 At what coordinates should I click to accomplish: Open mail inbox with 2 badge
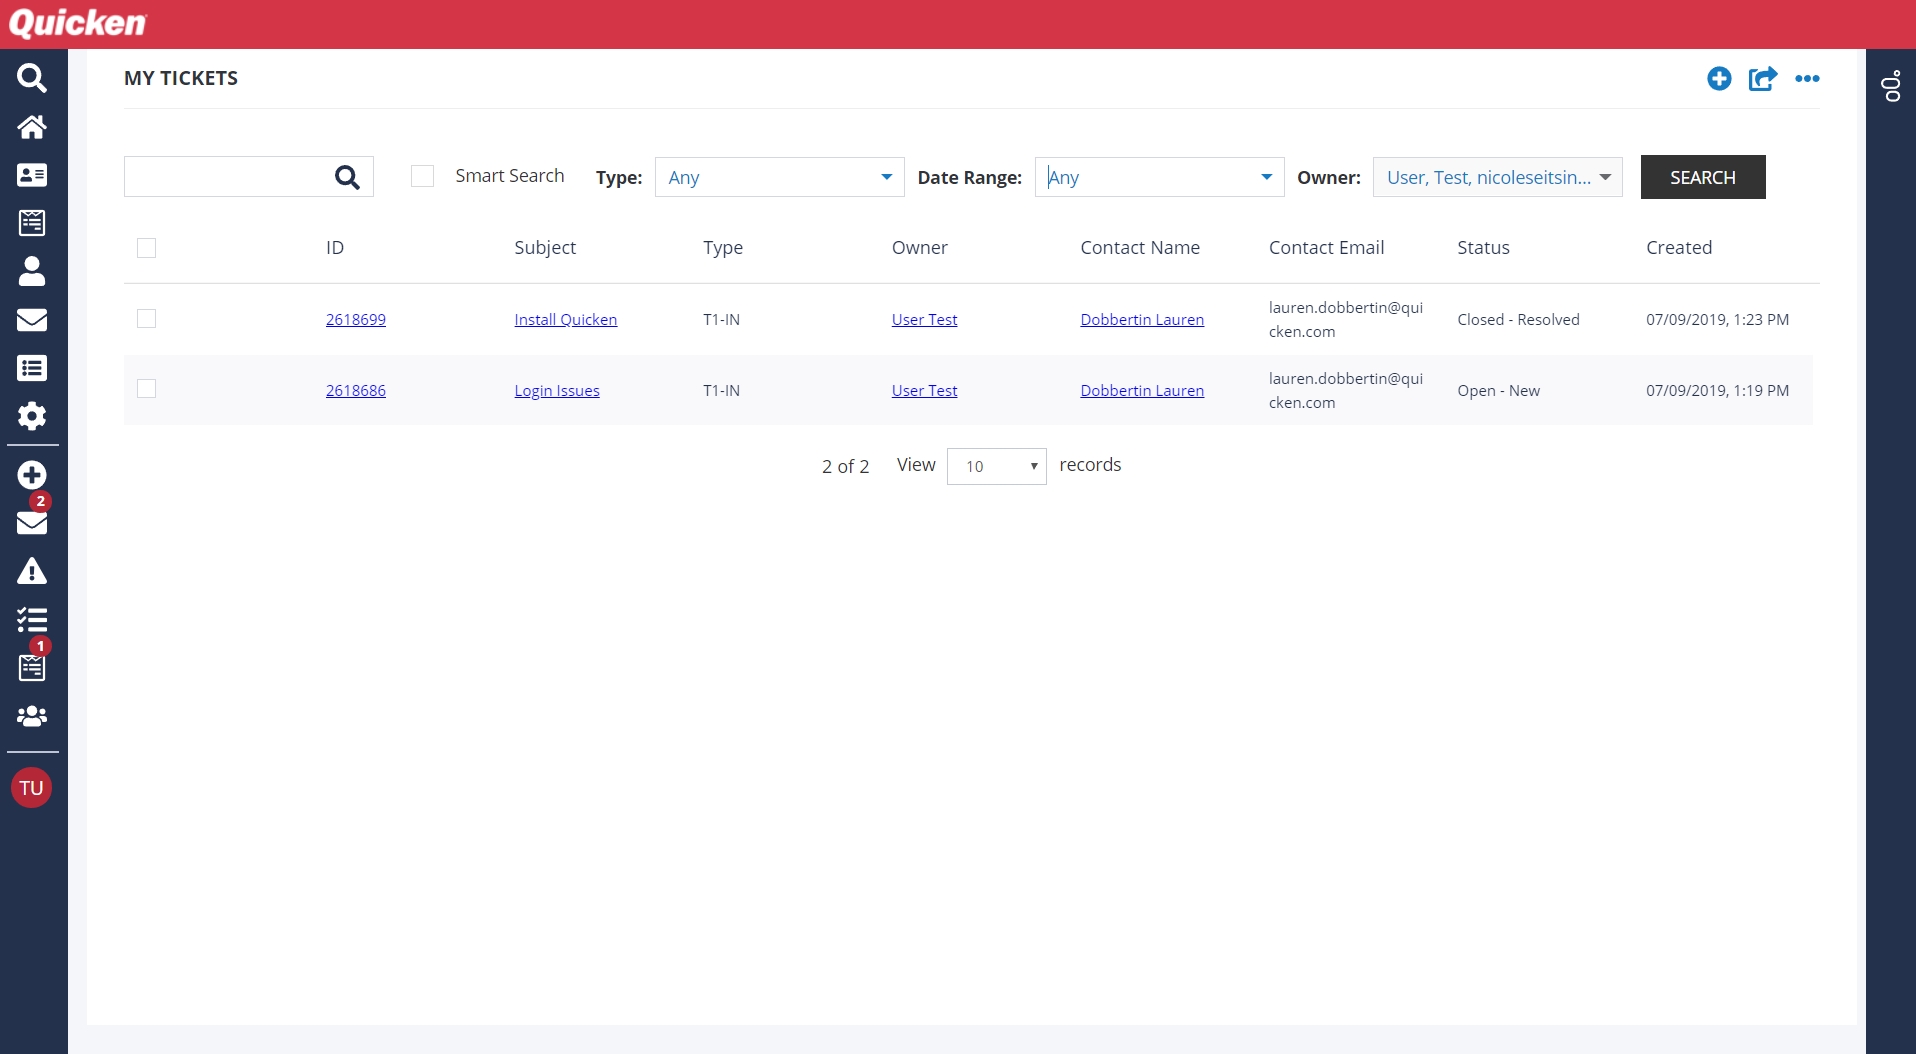(32, 521)
